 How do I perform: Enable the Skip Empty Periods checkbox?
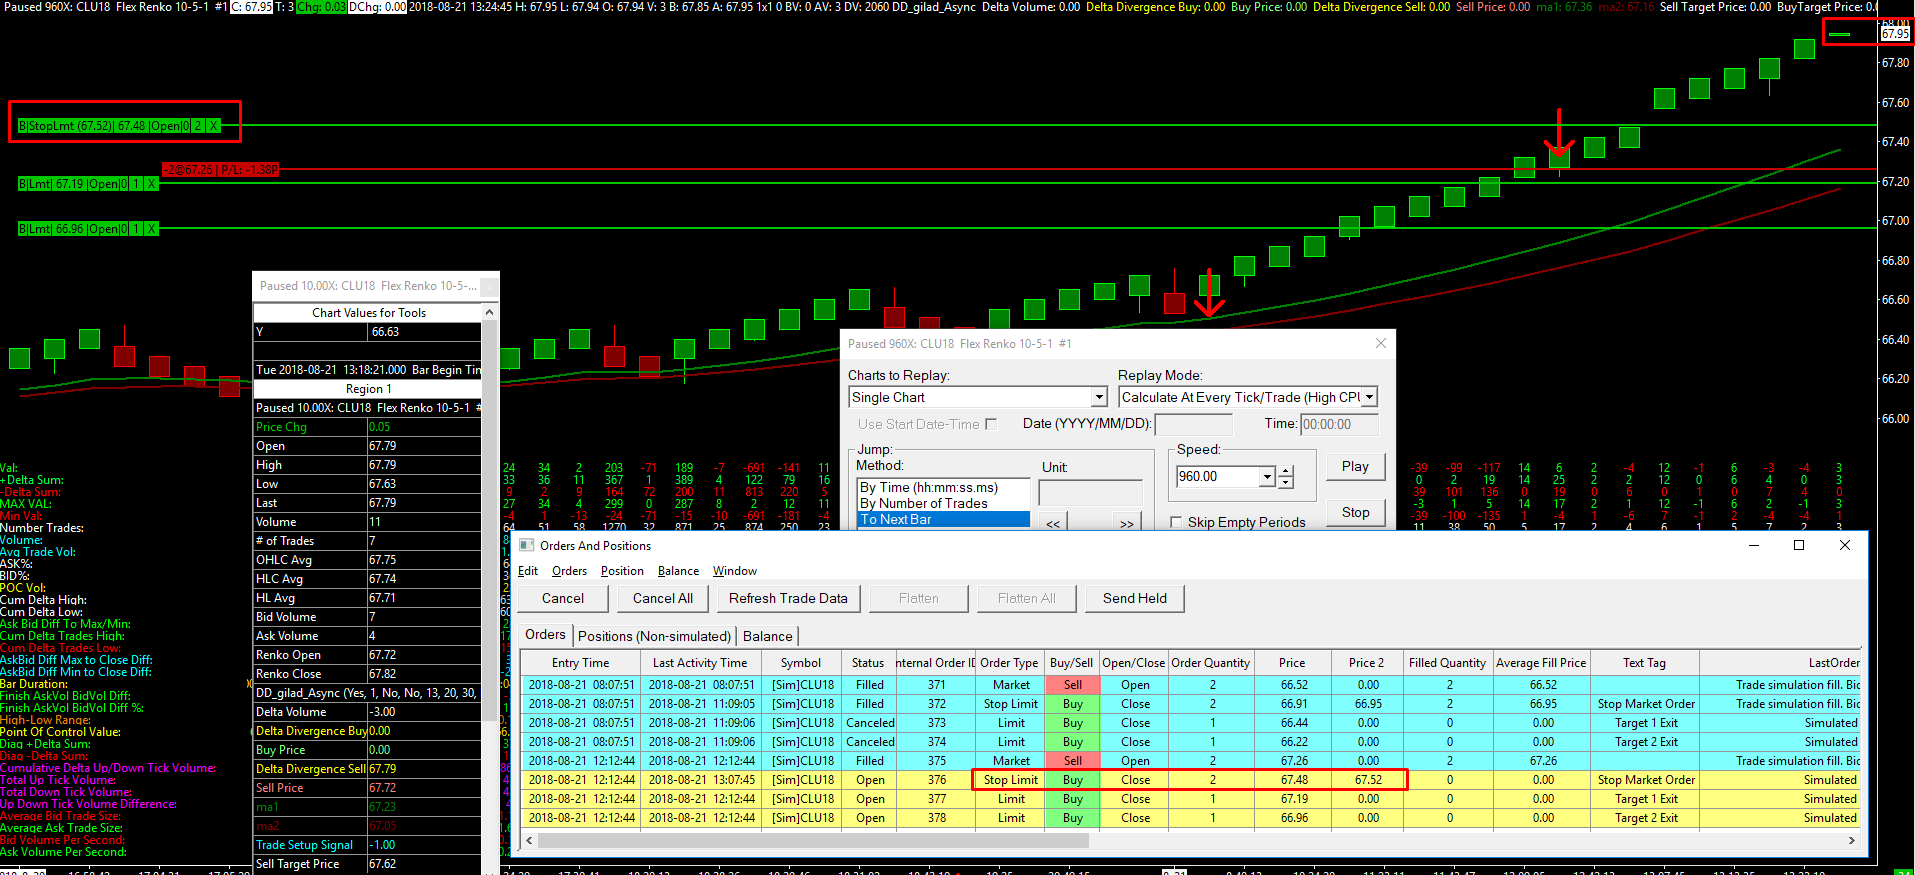[1176, 522]
